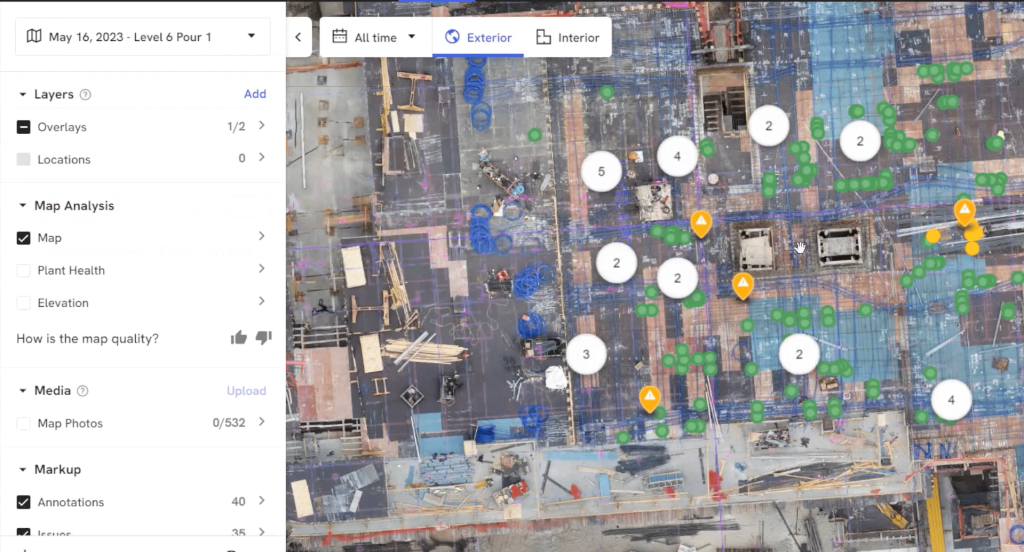This screenshot has width=1024, height=552.
Task: Collapse the Media section
Action: click(x=22, y=391)
